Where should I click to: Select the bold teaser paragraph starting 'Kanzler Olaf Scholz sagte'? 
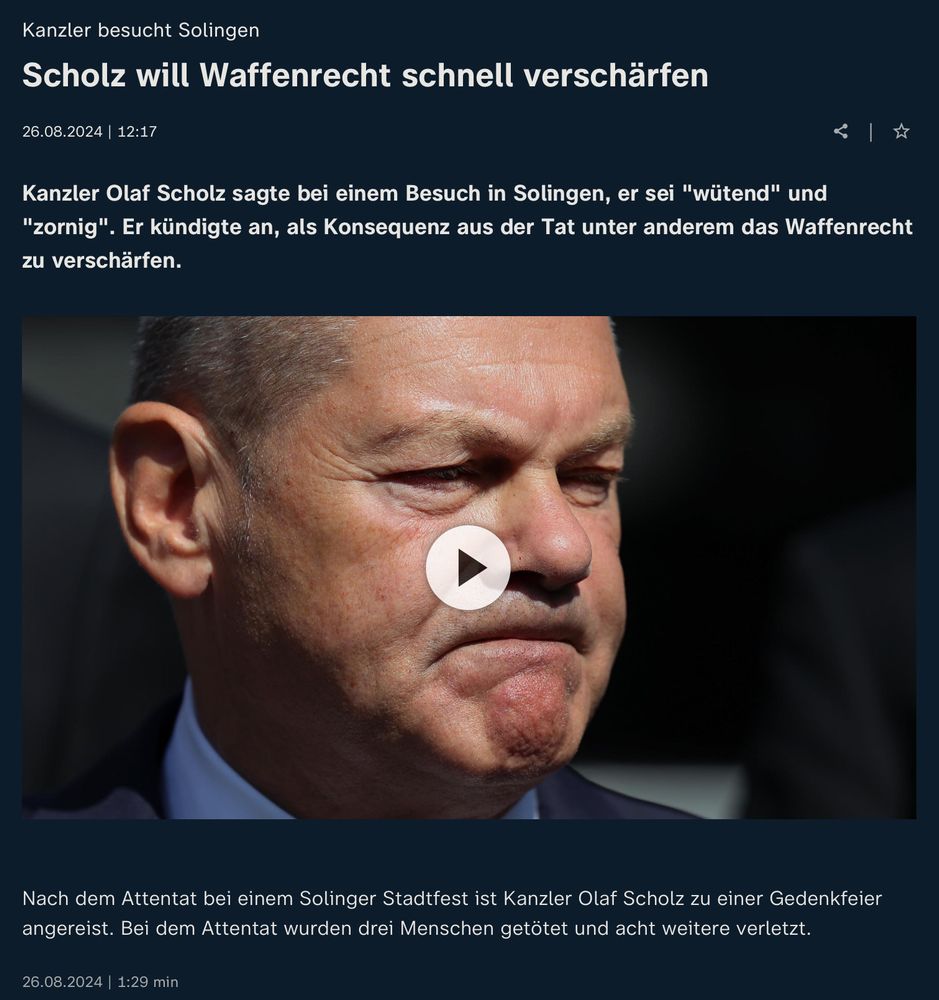click(468, 226)
